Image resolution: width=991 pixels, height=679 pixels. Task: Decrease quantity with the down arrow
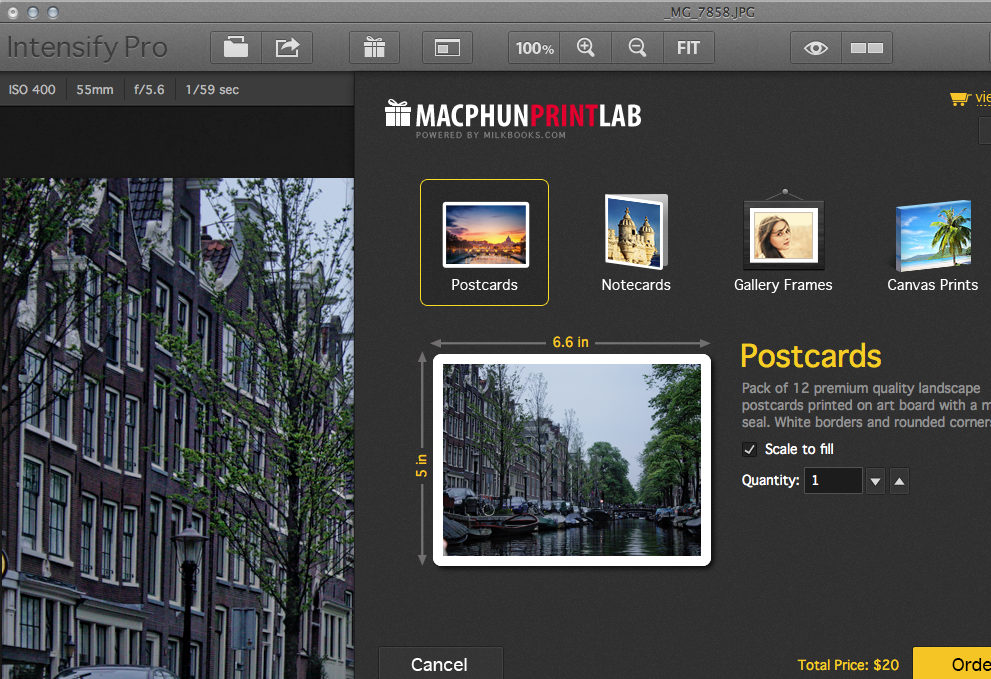pyautogui.click(x=875, y=481)
